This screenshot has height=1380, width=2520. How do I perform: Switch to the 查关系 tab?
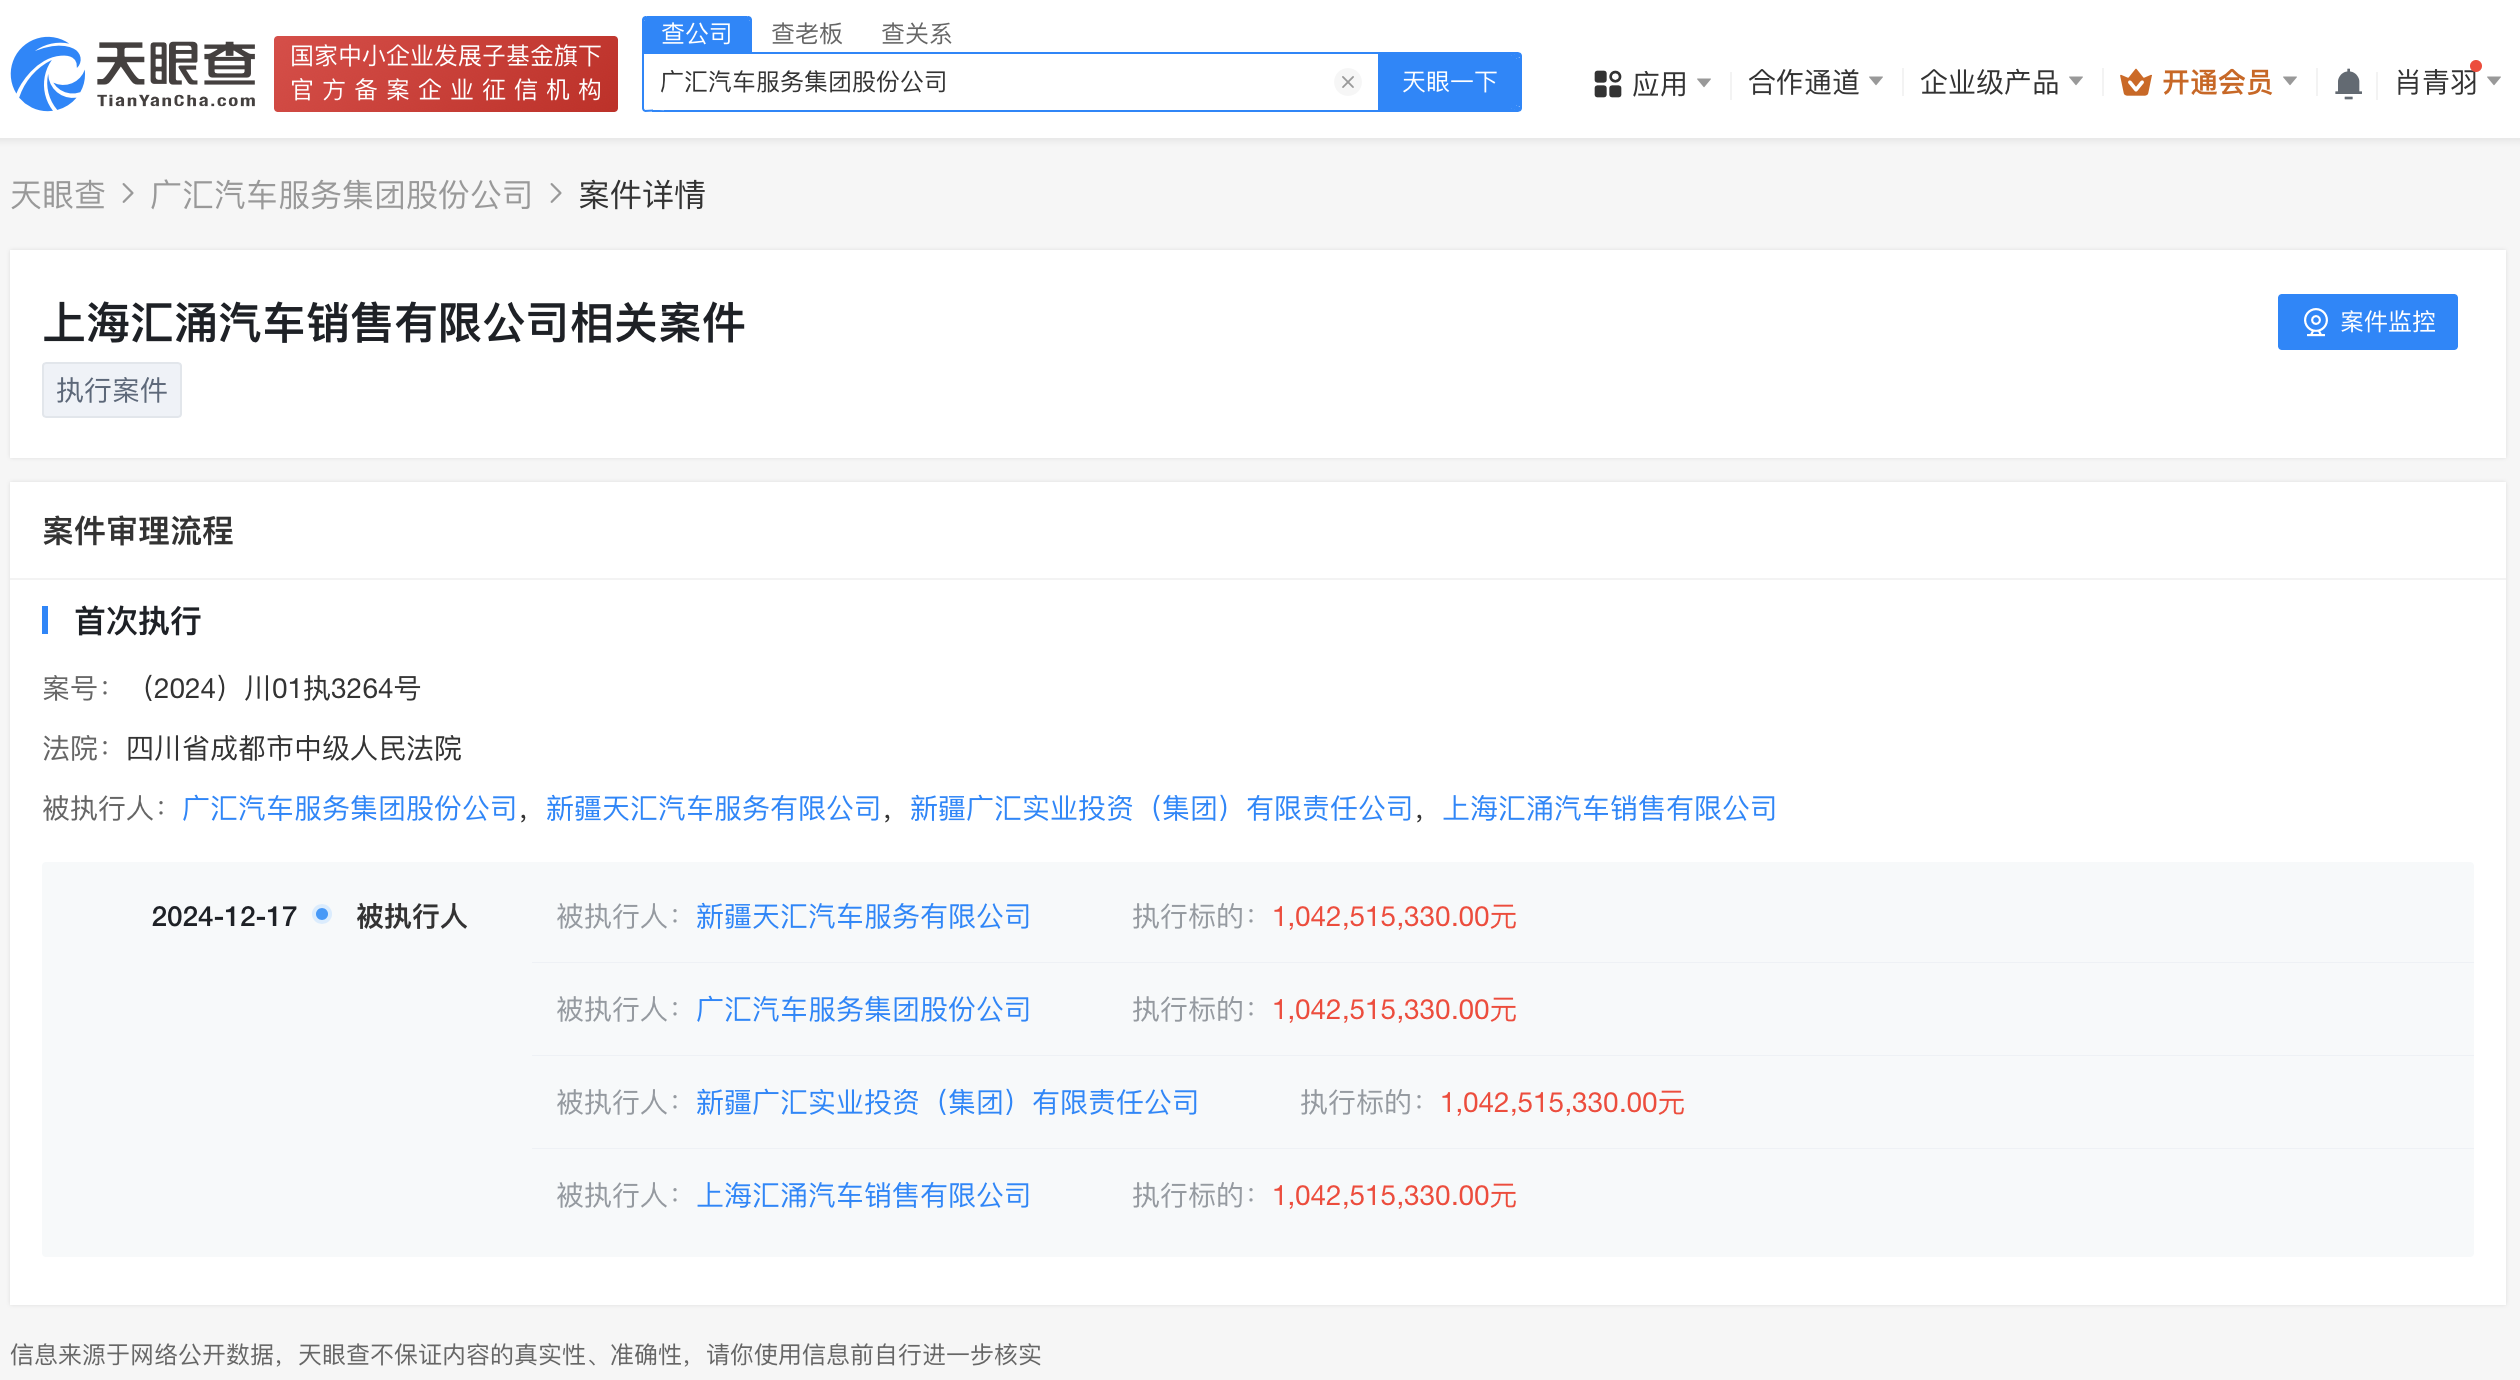915,34
